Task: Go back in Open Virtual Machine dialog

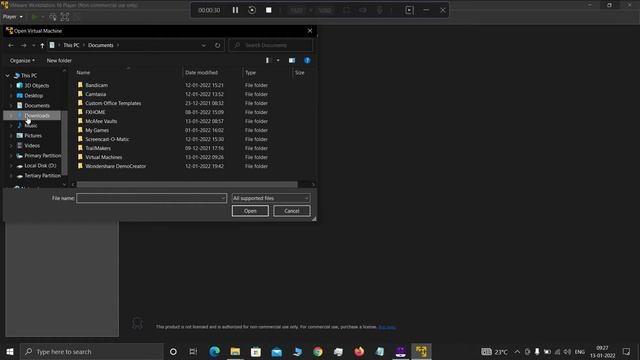Action: (x=11, y=45)
